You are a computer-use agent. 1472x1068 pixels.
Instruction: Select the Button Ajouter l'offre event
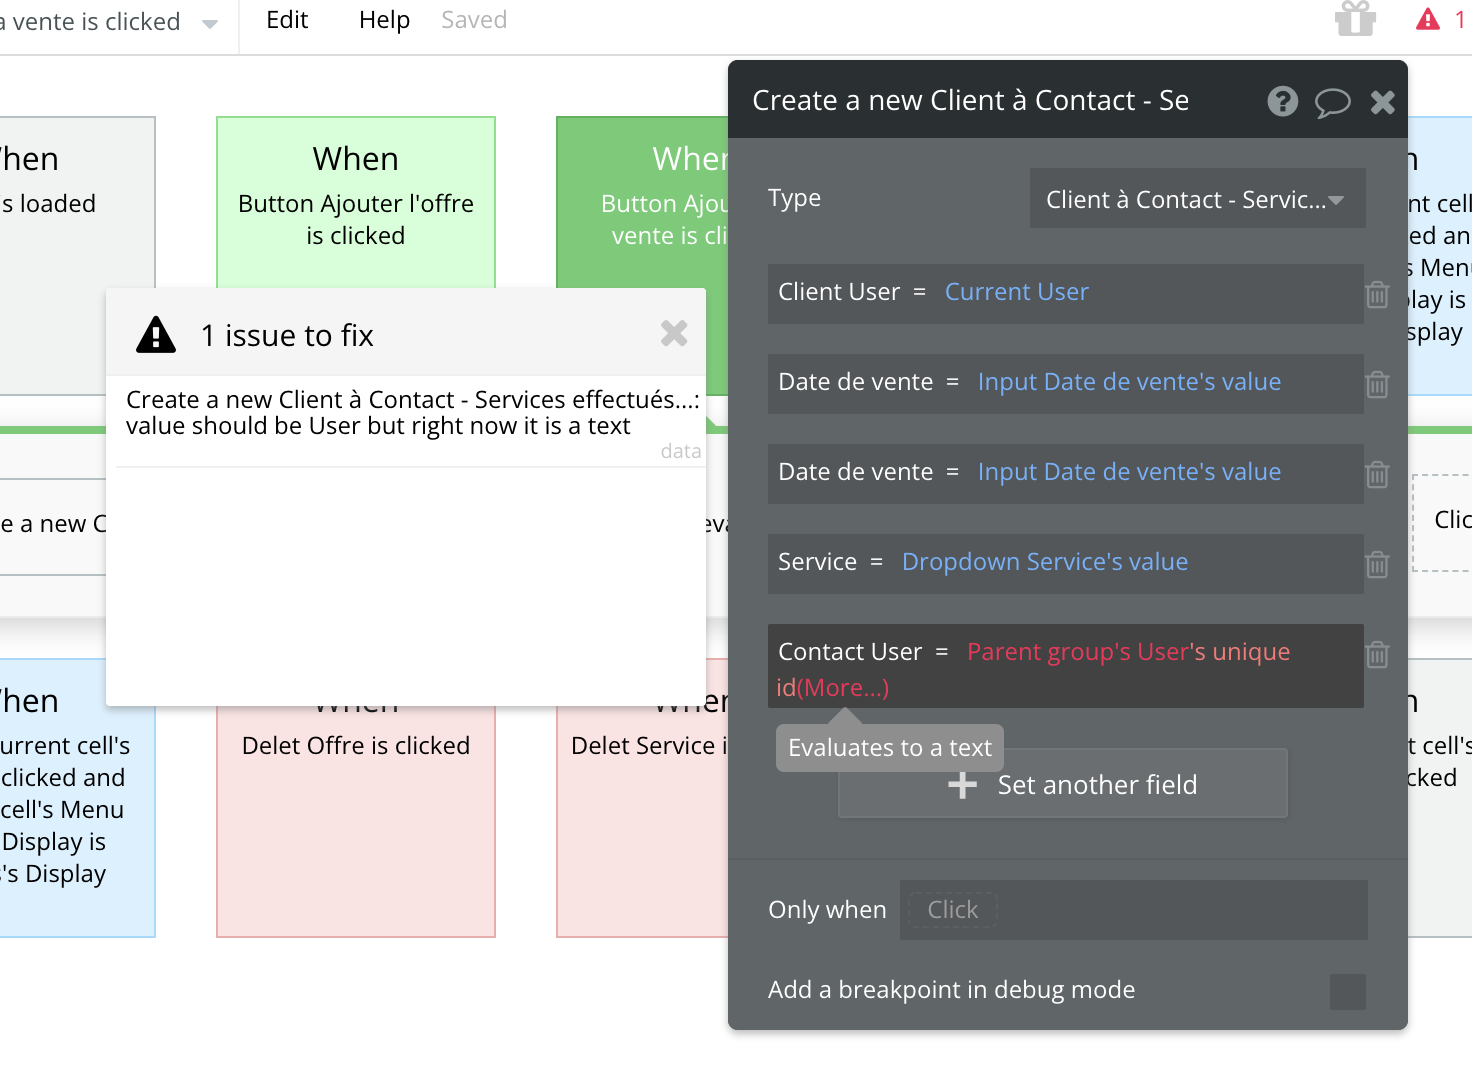click(356, 201)
